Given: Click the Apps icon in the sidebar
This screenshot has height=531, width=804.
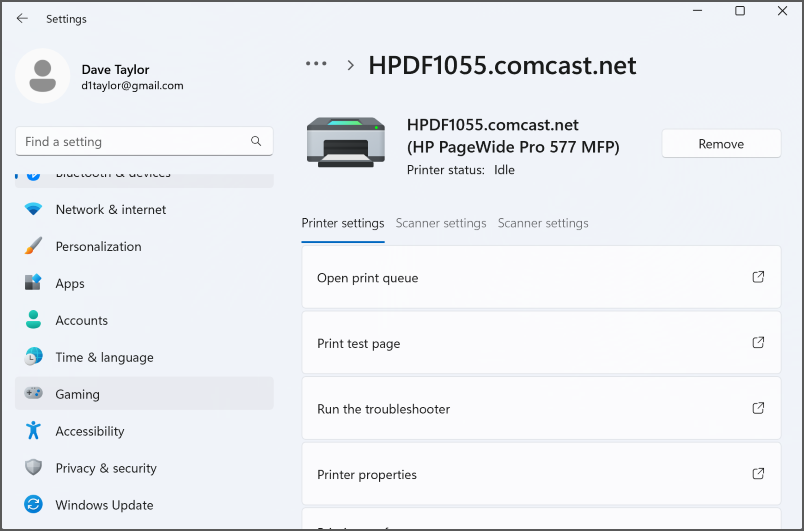Looking at the screenshot, I should tap(33, 283).
